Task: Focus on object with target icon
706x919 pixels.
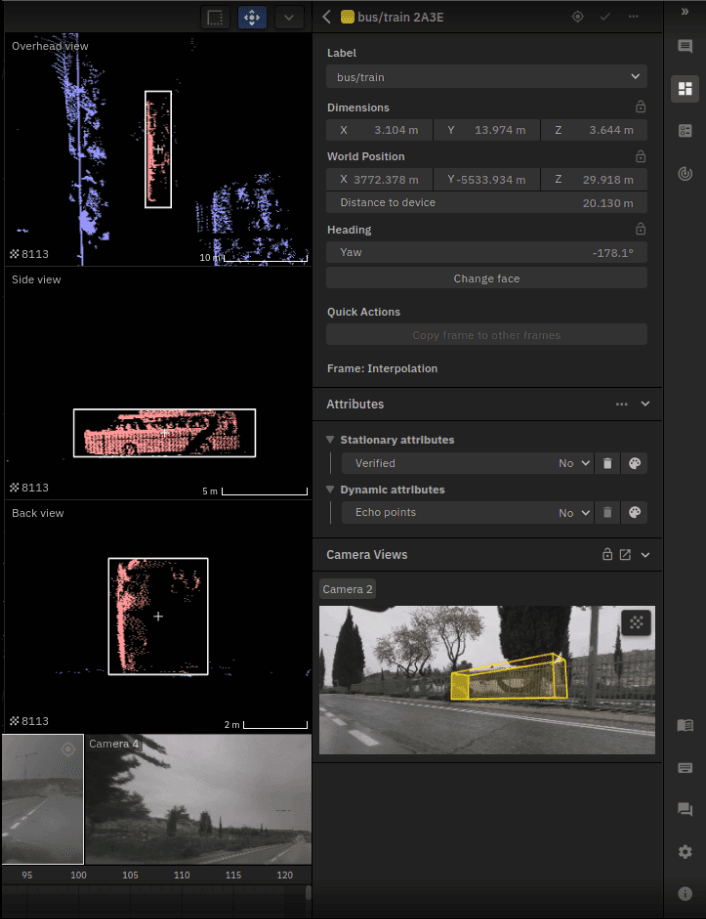Action: 578,17
